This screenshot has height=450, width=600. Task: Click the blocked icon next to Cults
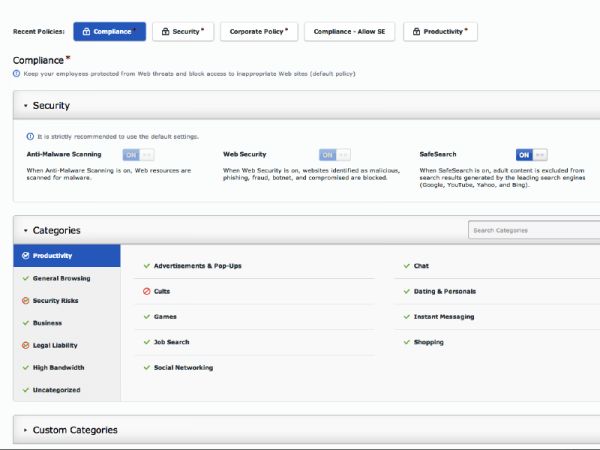click(147, 291)
